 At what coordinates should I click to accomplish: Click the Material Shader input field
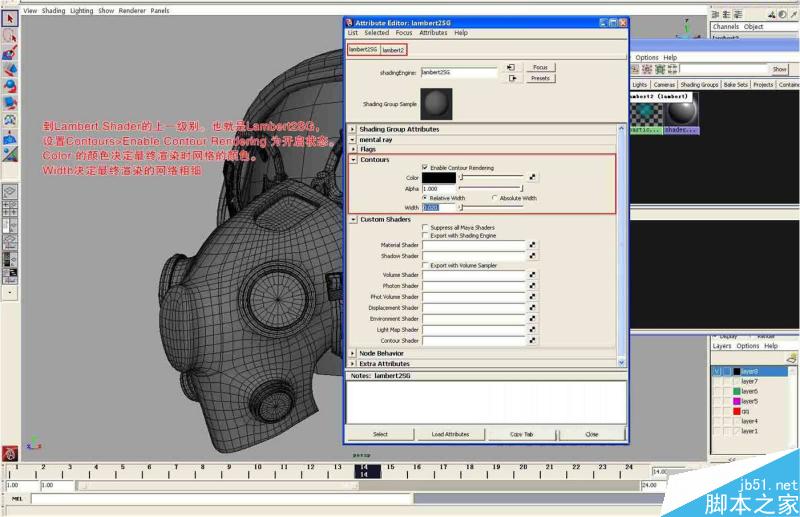tap(473, 245)
